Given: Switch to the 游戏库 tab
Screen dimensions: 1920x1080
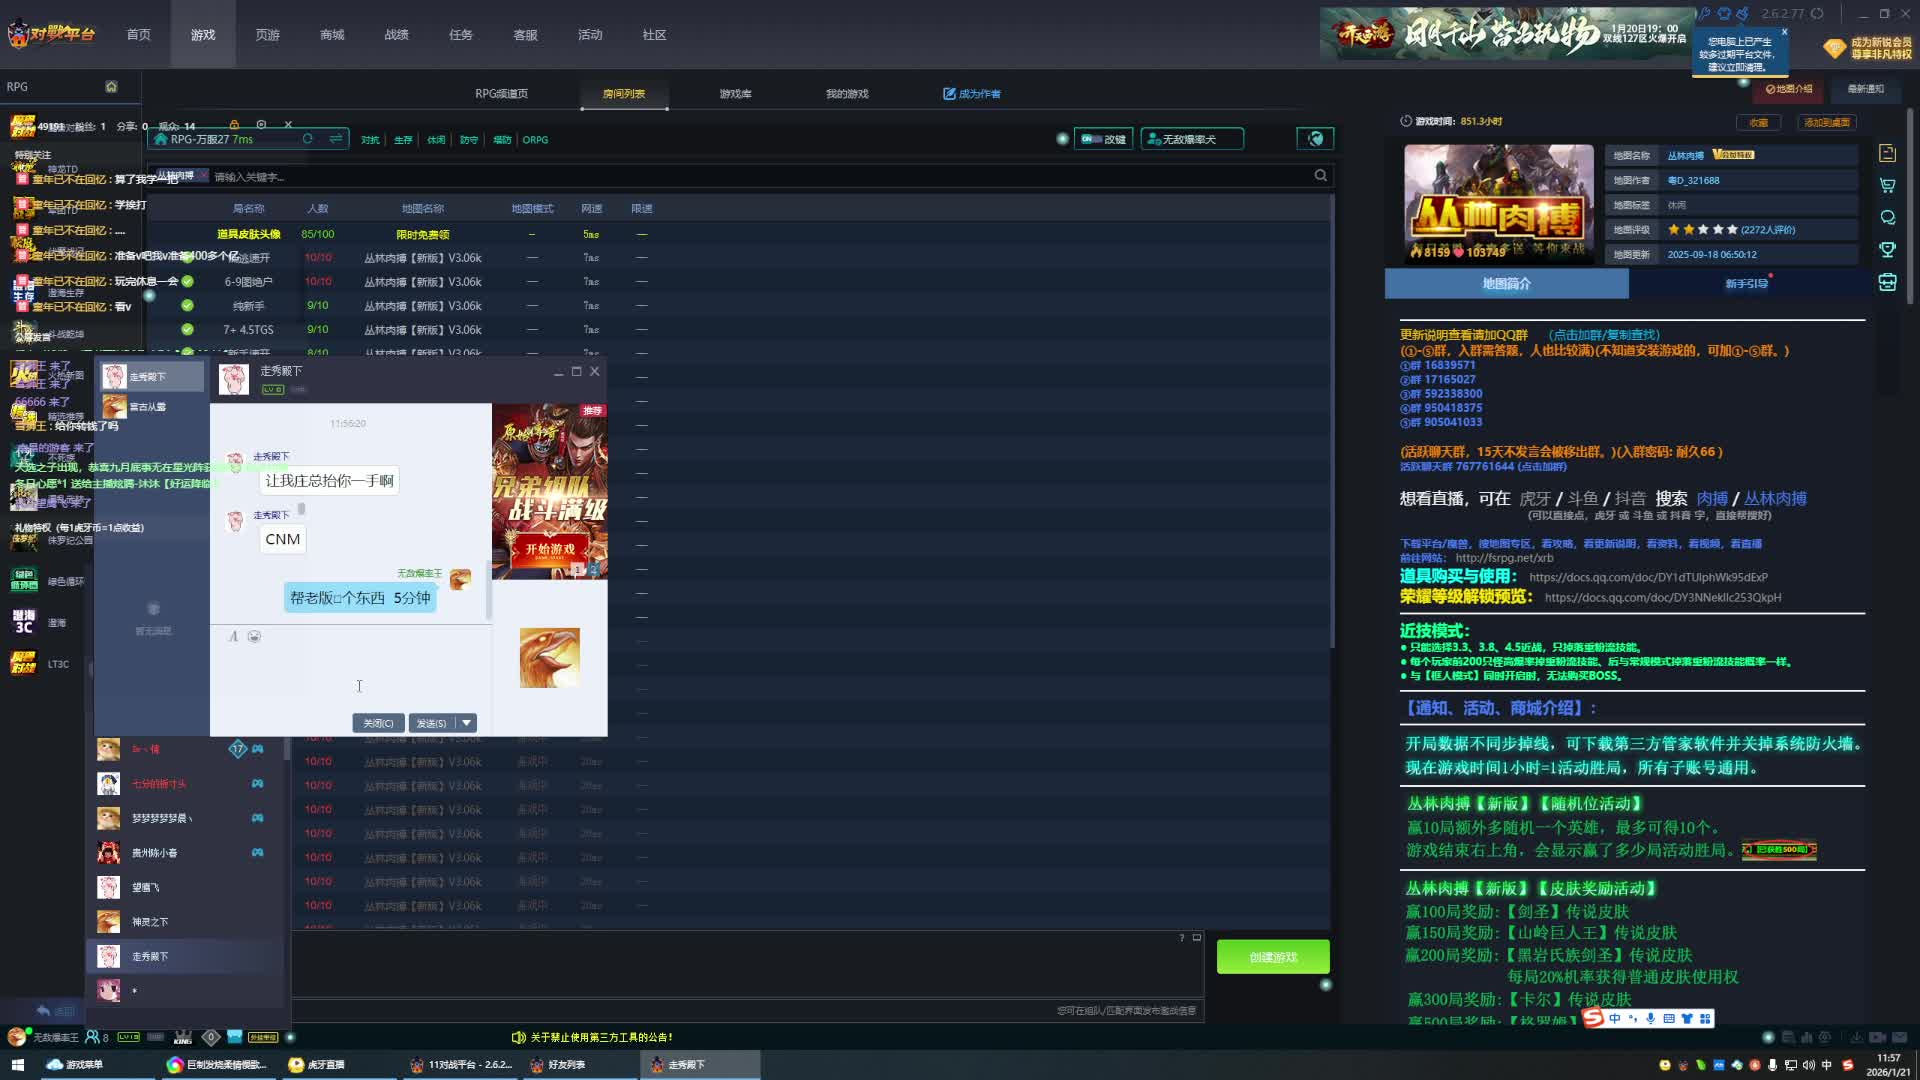Looking at the screenshot, I should [x=735, y=94].
